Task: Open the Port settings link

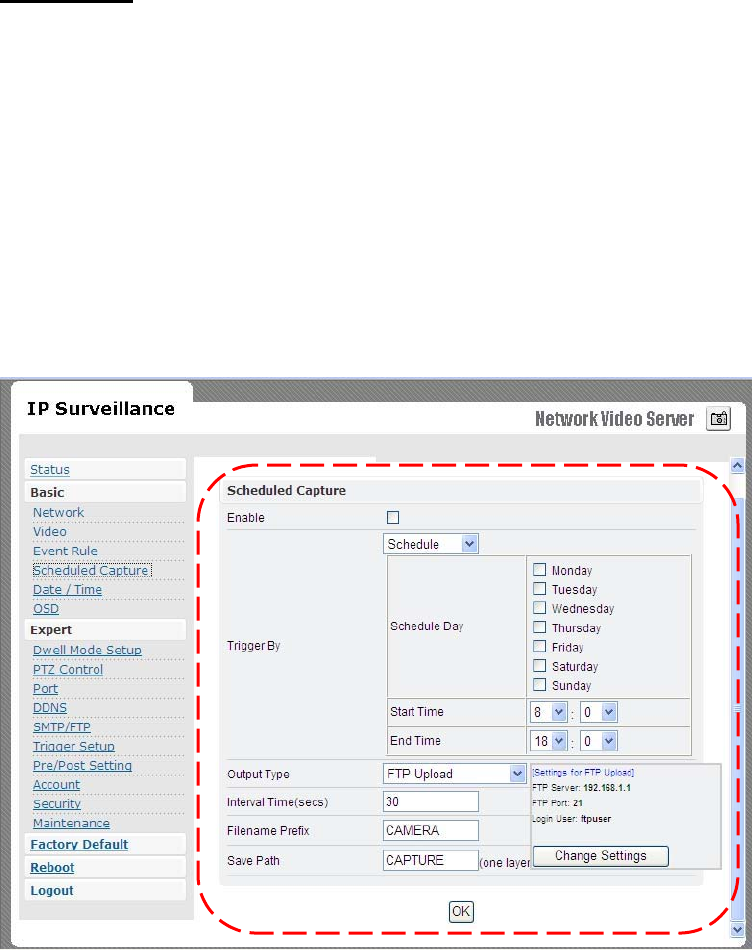Action: click(x=45, y=689)
